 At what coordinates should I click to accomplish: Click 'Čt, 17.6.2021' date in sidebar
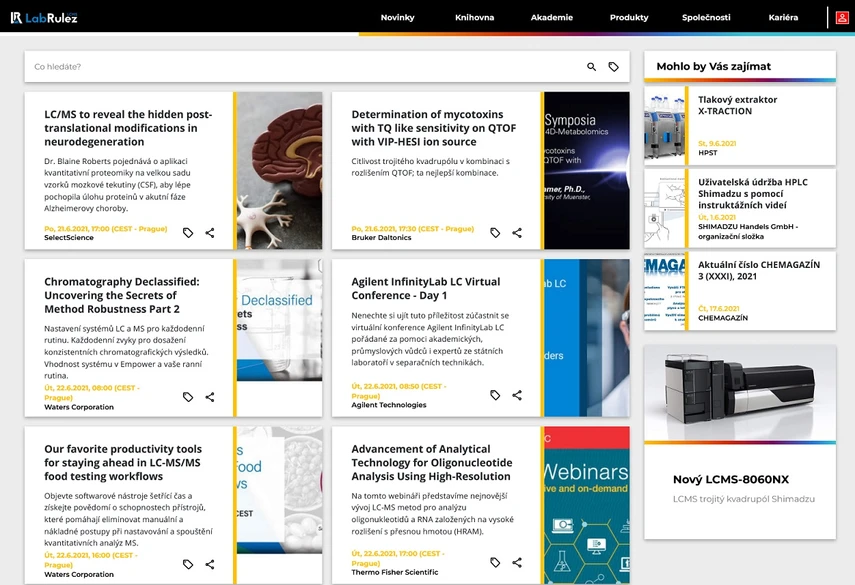pos(719,309)
